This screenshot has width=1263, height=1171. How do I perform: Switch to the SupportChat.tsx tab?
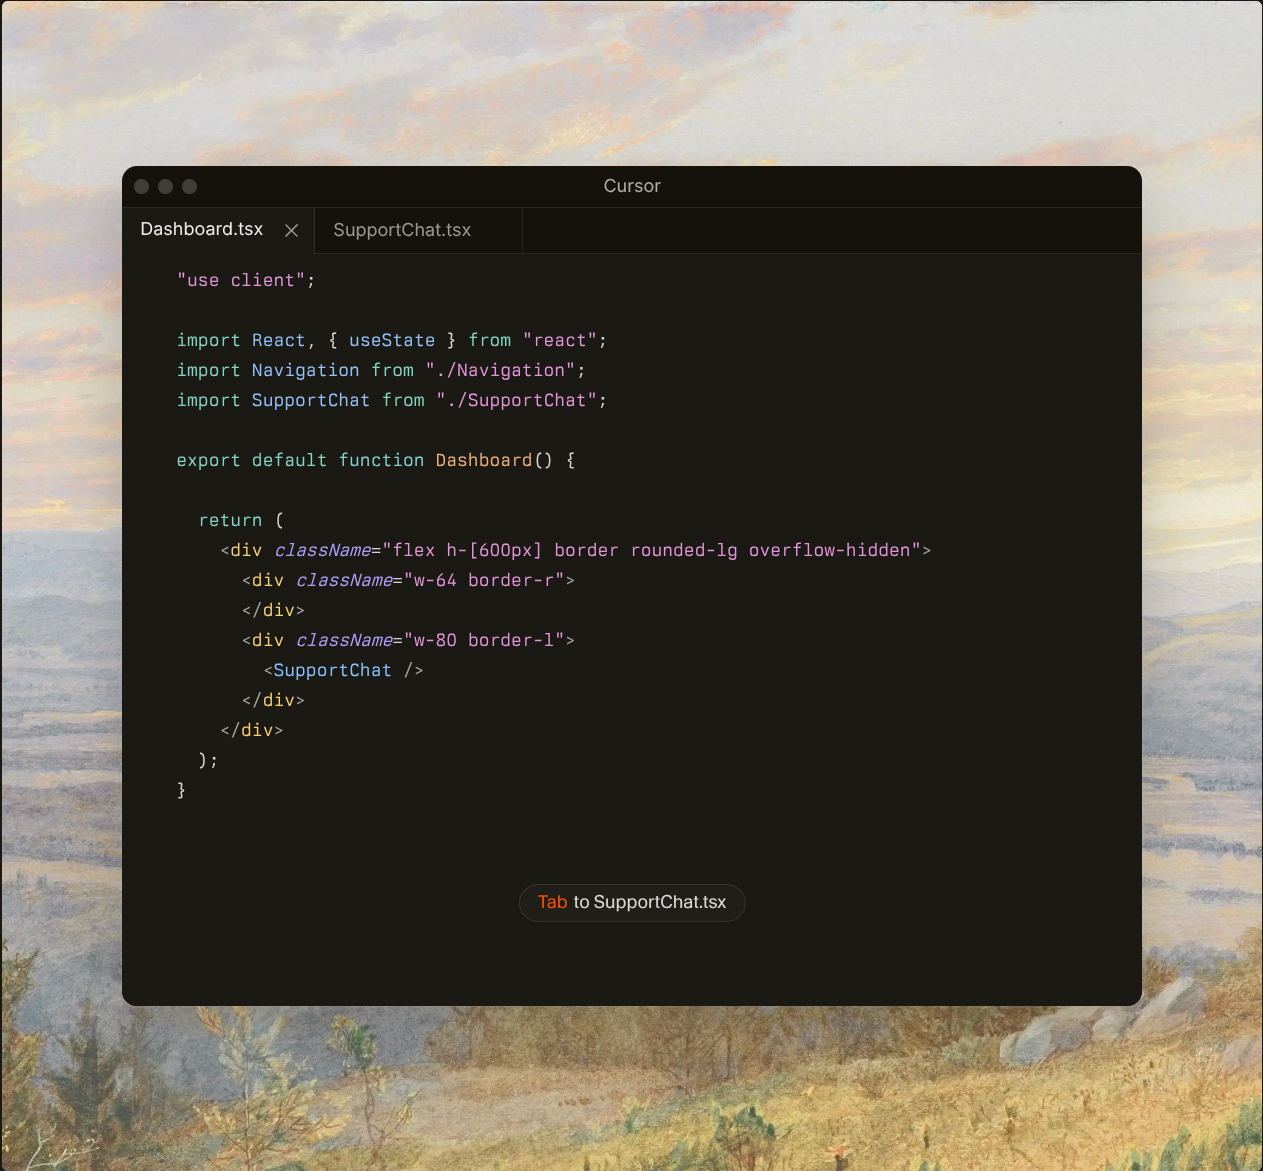pyautogui.click(x=402, y=230)
